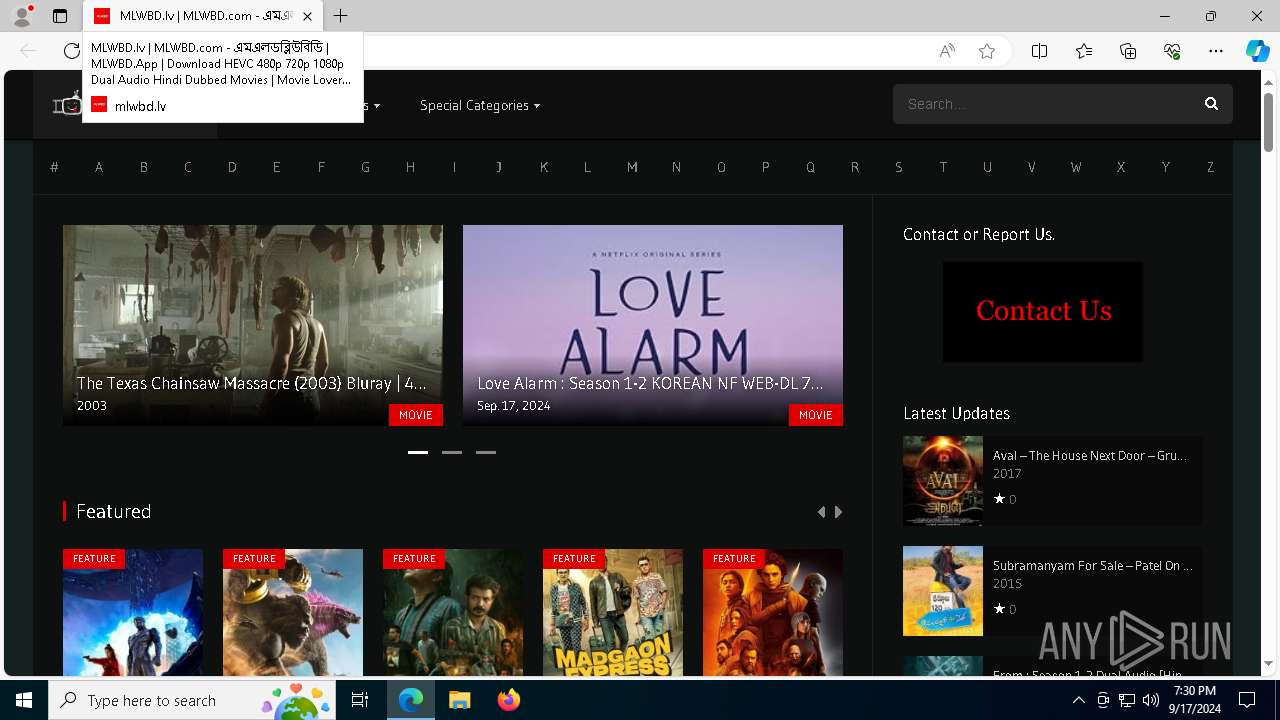Filter titles by letter T
1280x720 pixels.
click(x=943, y=167)
